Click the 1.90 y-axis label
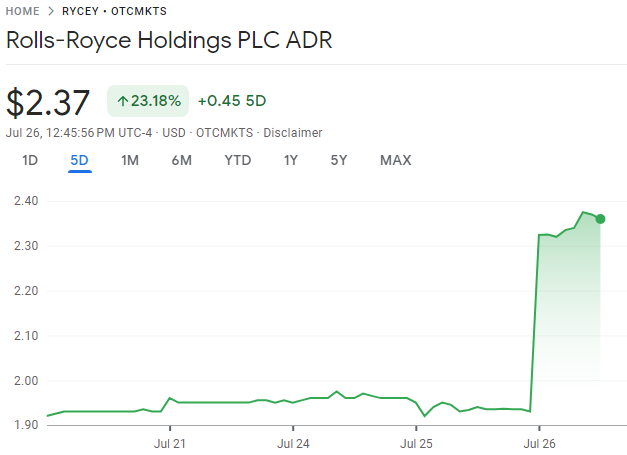The width and height of the screenshot is (627, 455). pos(26,425)
